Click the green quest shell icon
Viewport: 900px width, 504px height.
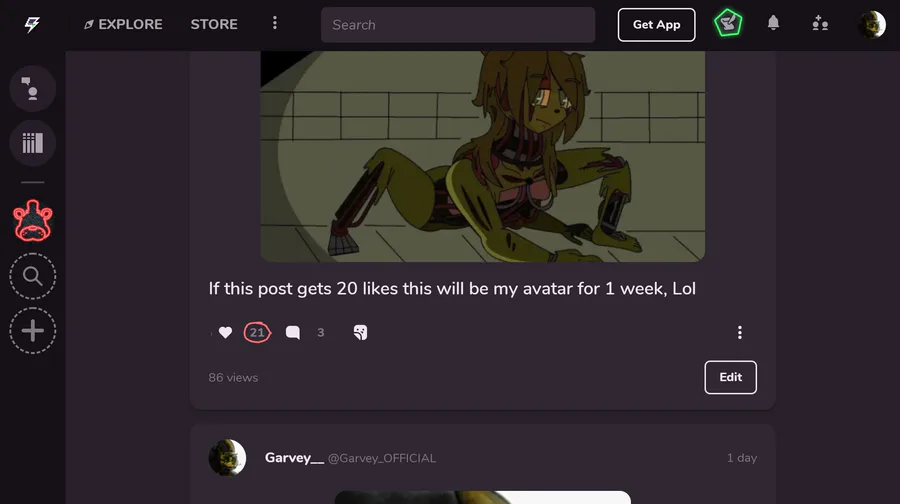728,24
